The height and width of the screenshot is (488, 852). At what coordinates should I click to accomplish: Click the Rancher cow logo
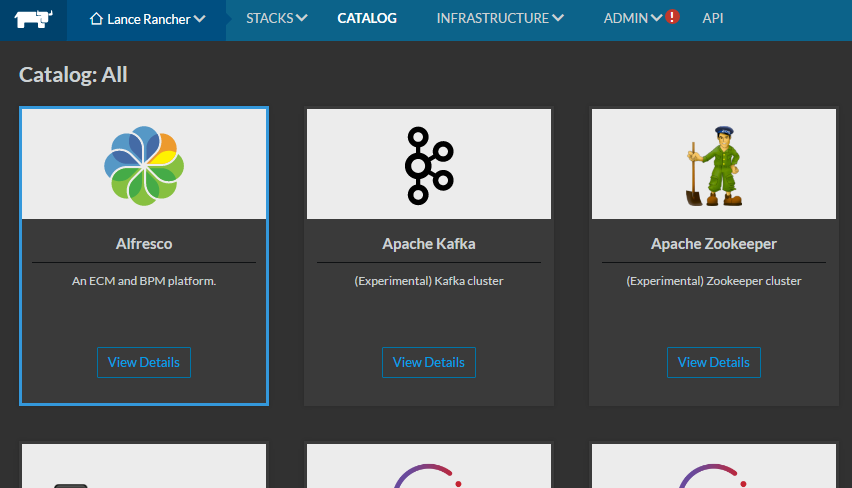coord(33,19)
